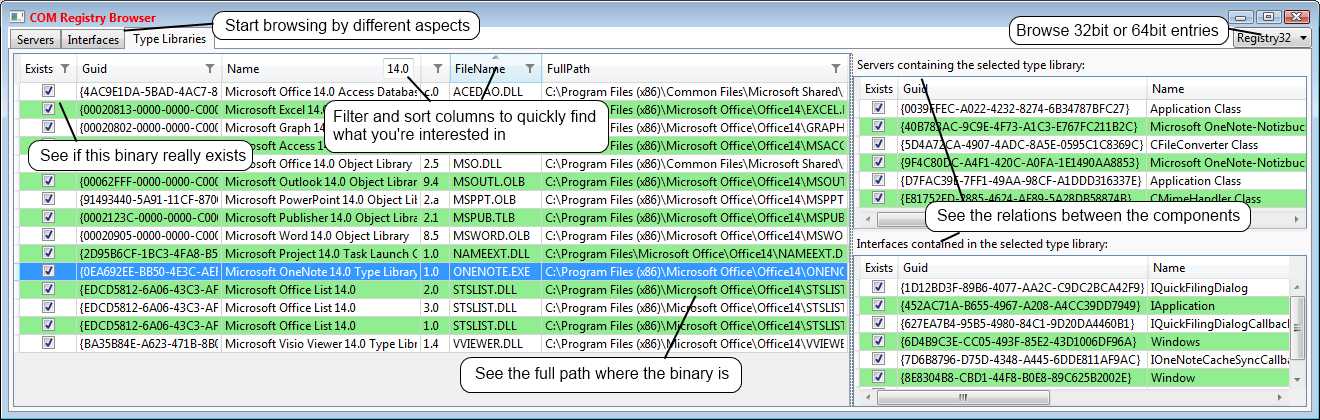Toggle the Exists checkbox for MSPPT.OLB row
1320x420 pixels.
coord(48,199)
